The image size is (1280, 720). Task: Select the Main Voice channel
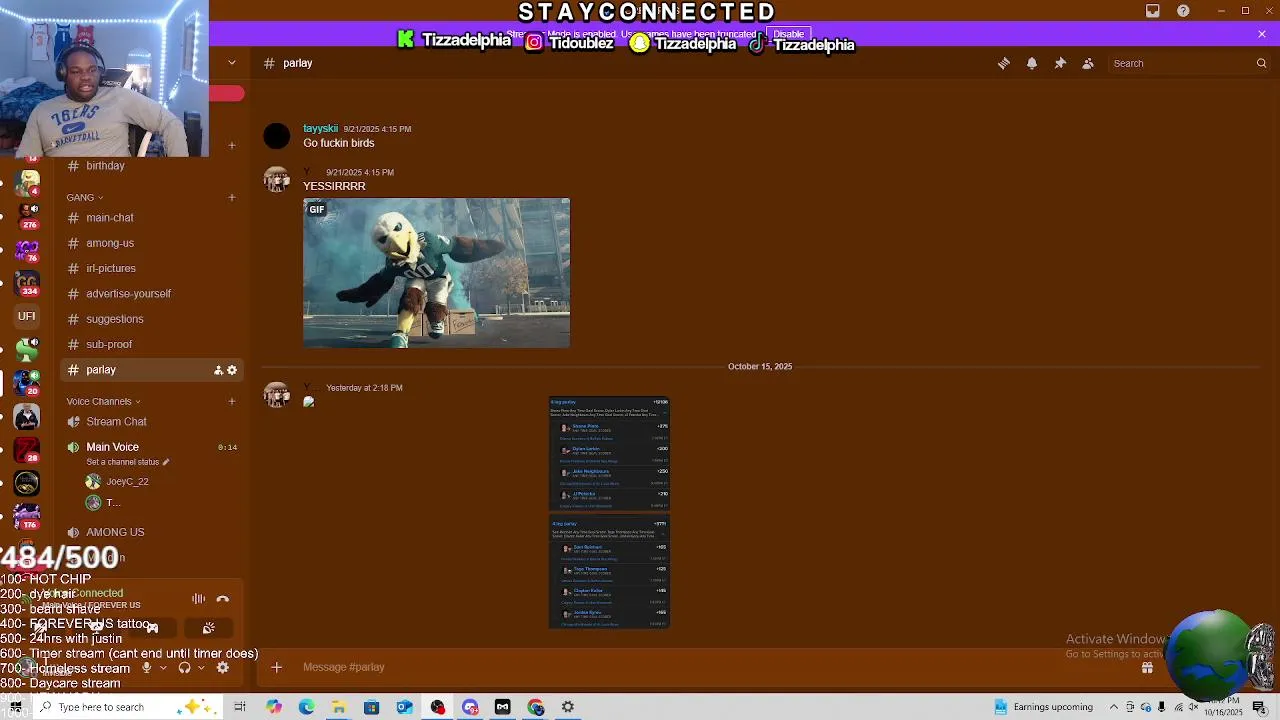(150, 447)
